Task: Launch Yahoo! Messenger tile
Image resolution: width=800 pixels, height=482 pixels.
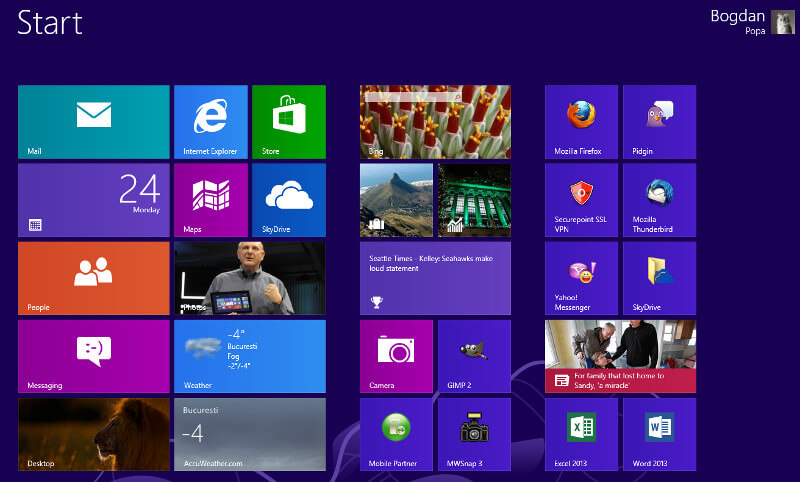Action: tap(582, 278)
